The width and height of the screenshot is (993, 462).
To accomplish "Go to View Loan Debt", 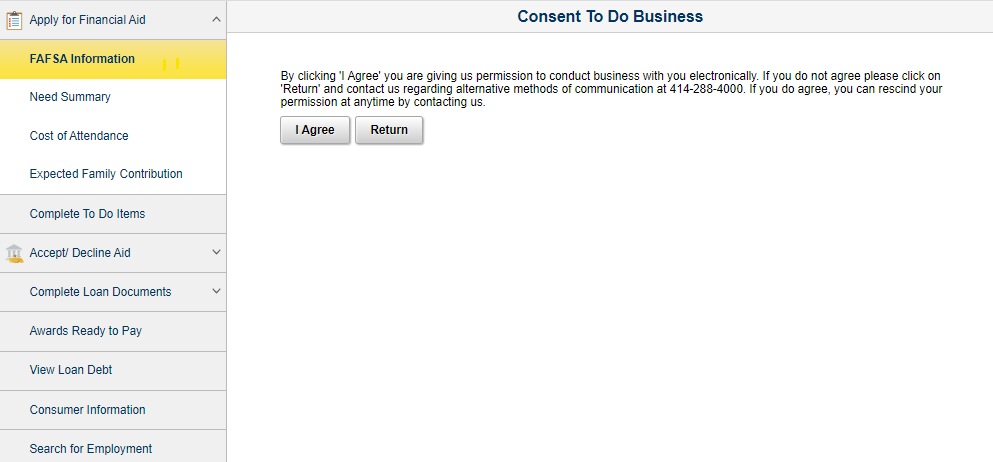I will click(x=71, y=370).
